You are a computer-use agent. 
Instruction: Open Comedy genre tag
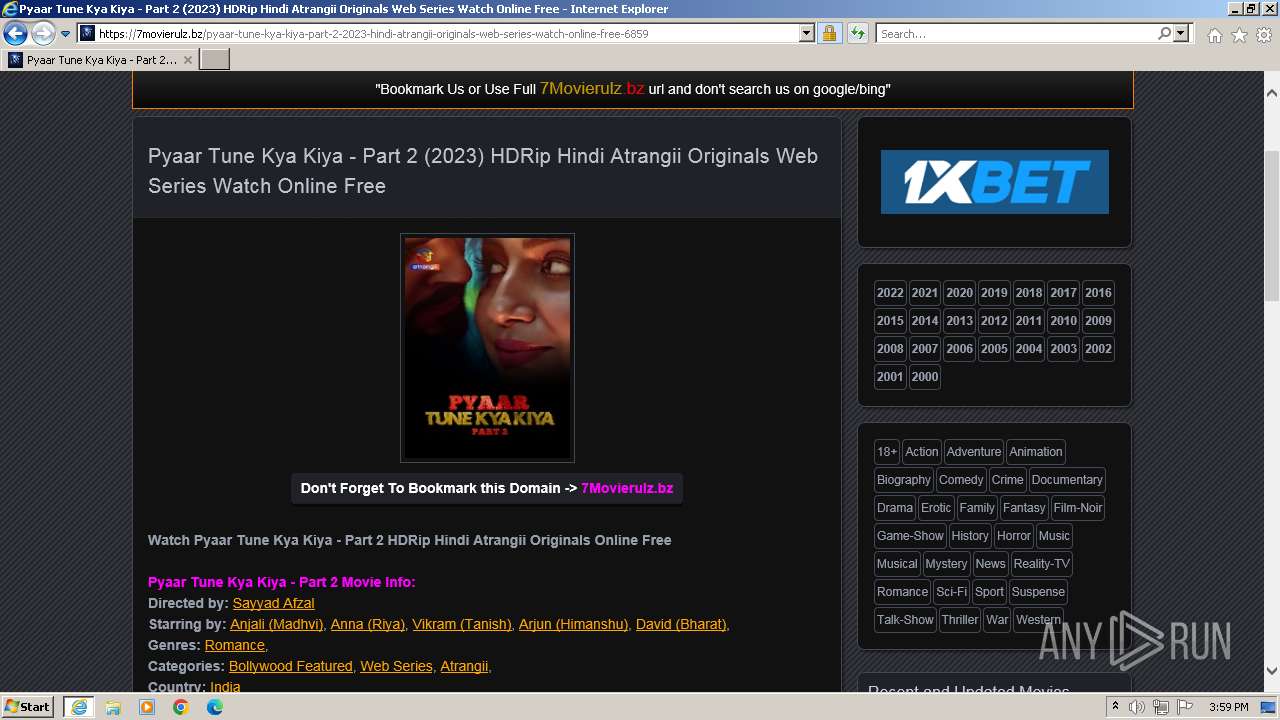pos(961,480)
